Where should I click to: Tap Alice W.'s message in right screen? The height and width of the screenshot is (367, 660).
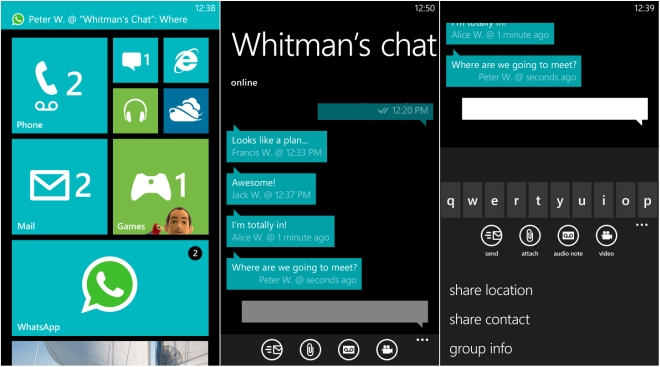[x=500, y=33]
